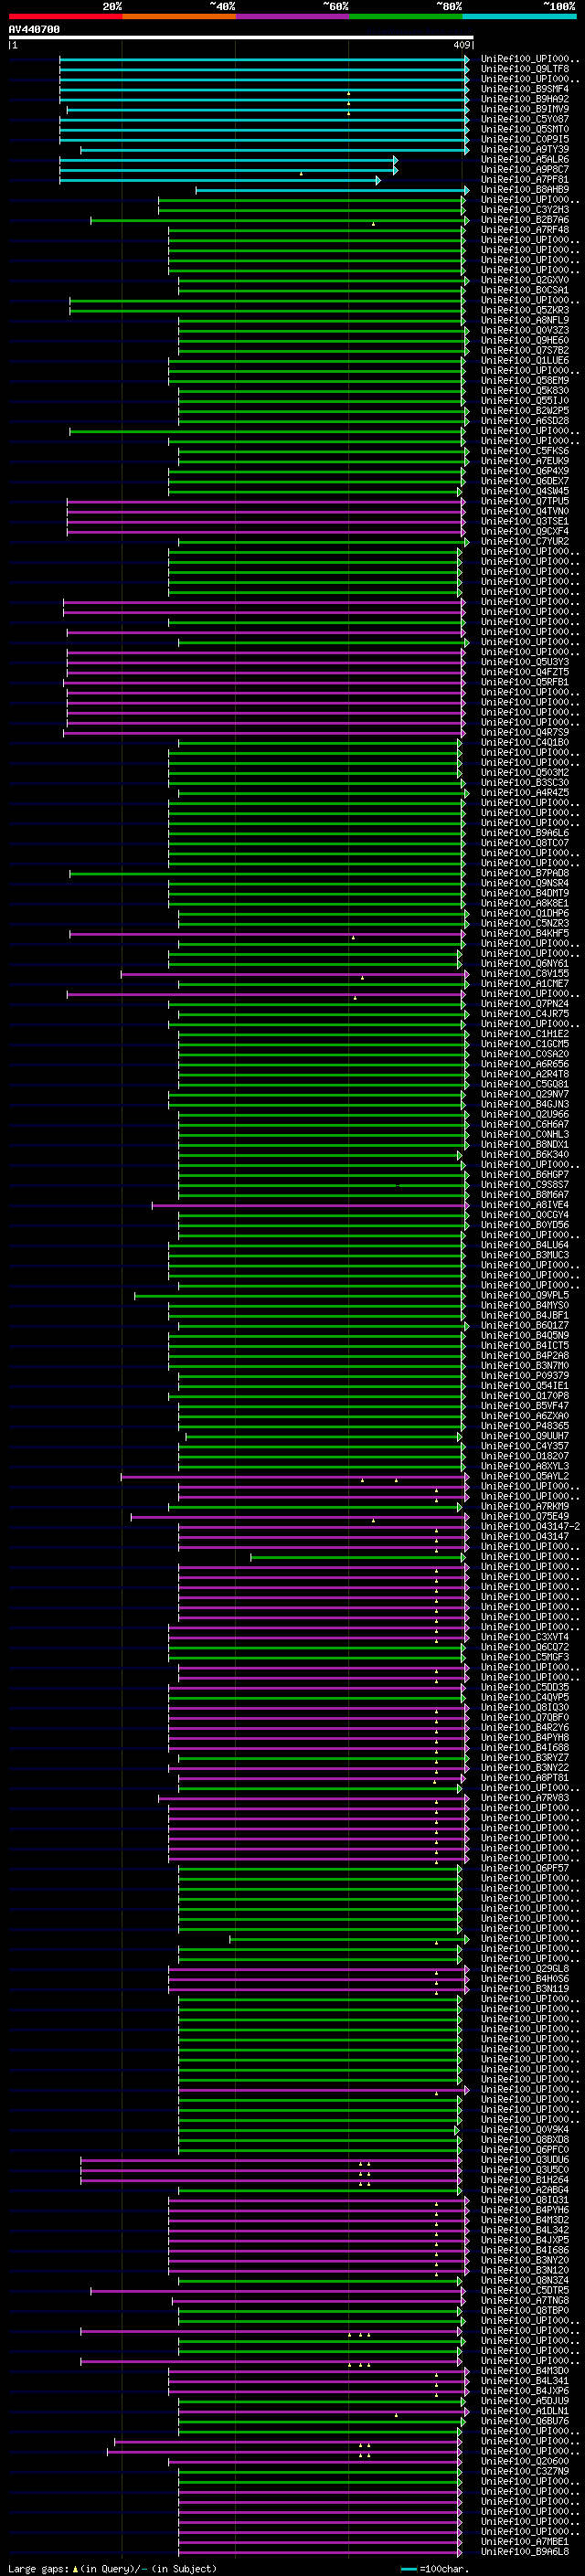Select hit label UniRef100_B9HA92

525,99
